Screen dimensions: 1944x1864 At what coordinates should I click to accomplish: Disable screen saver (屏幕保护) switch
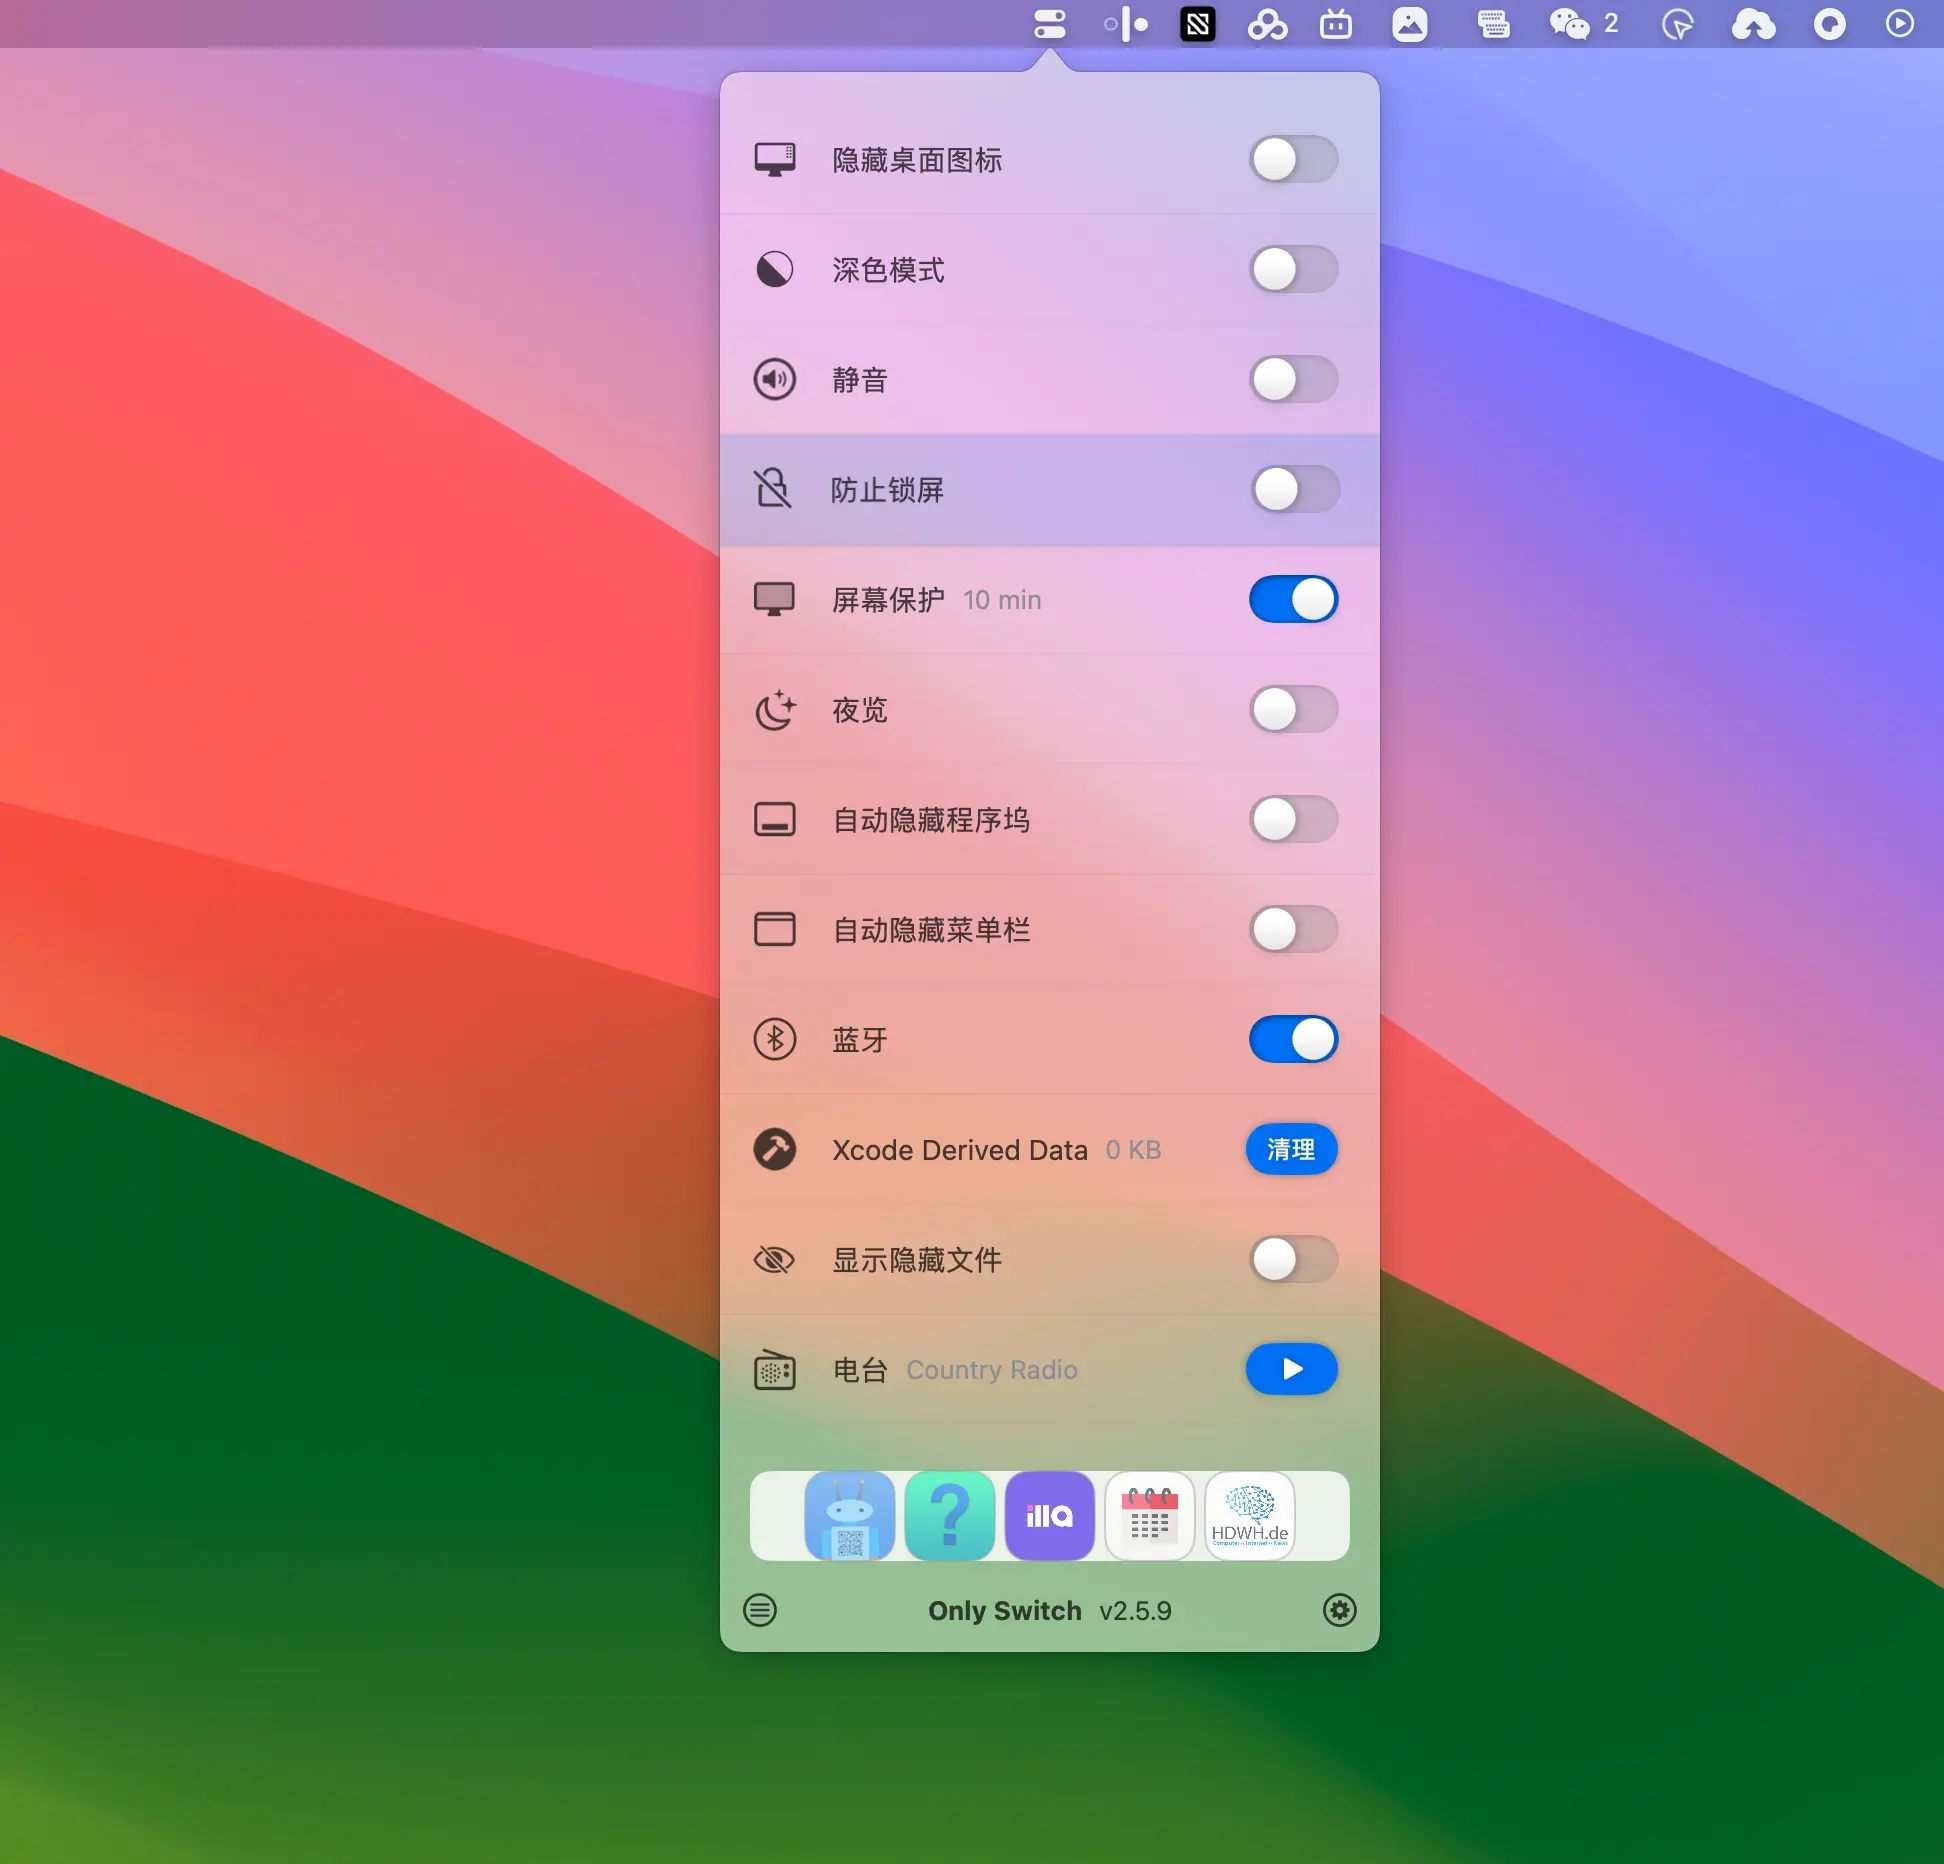1293,600
